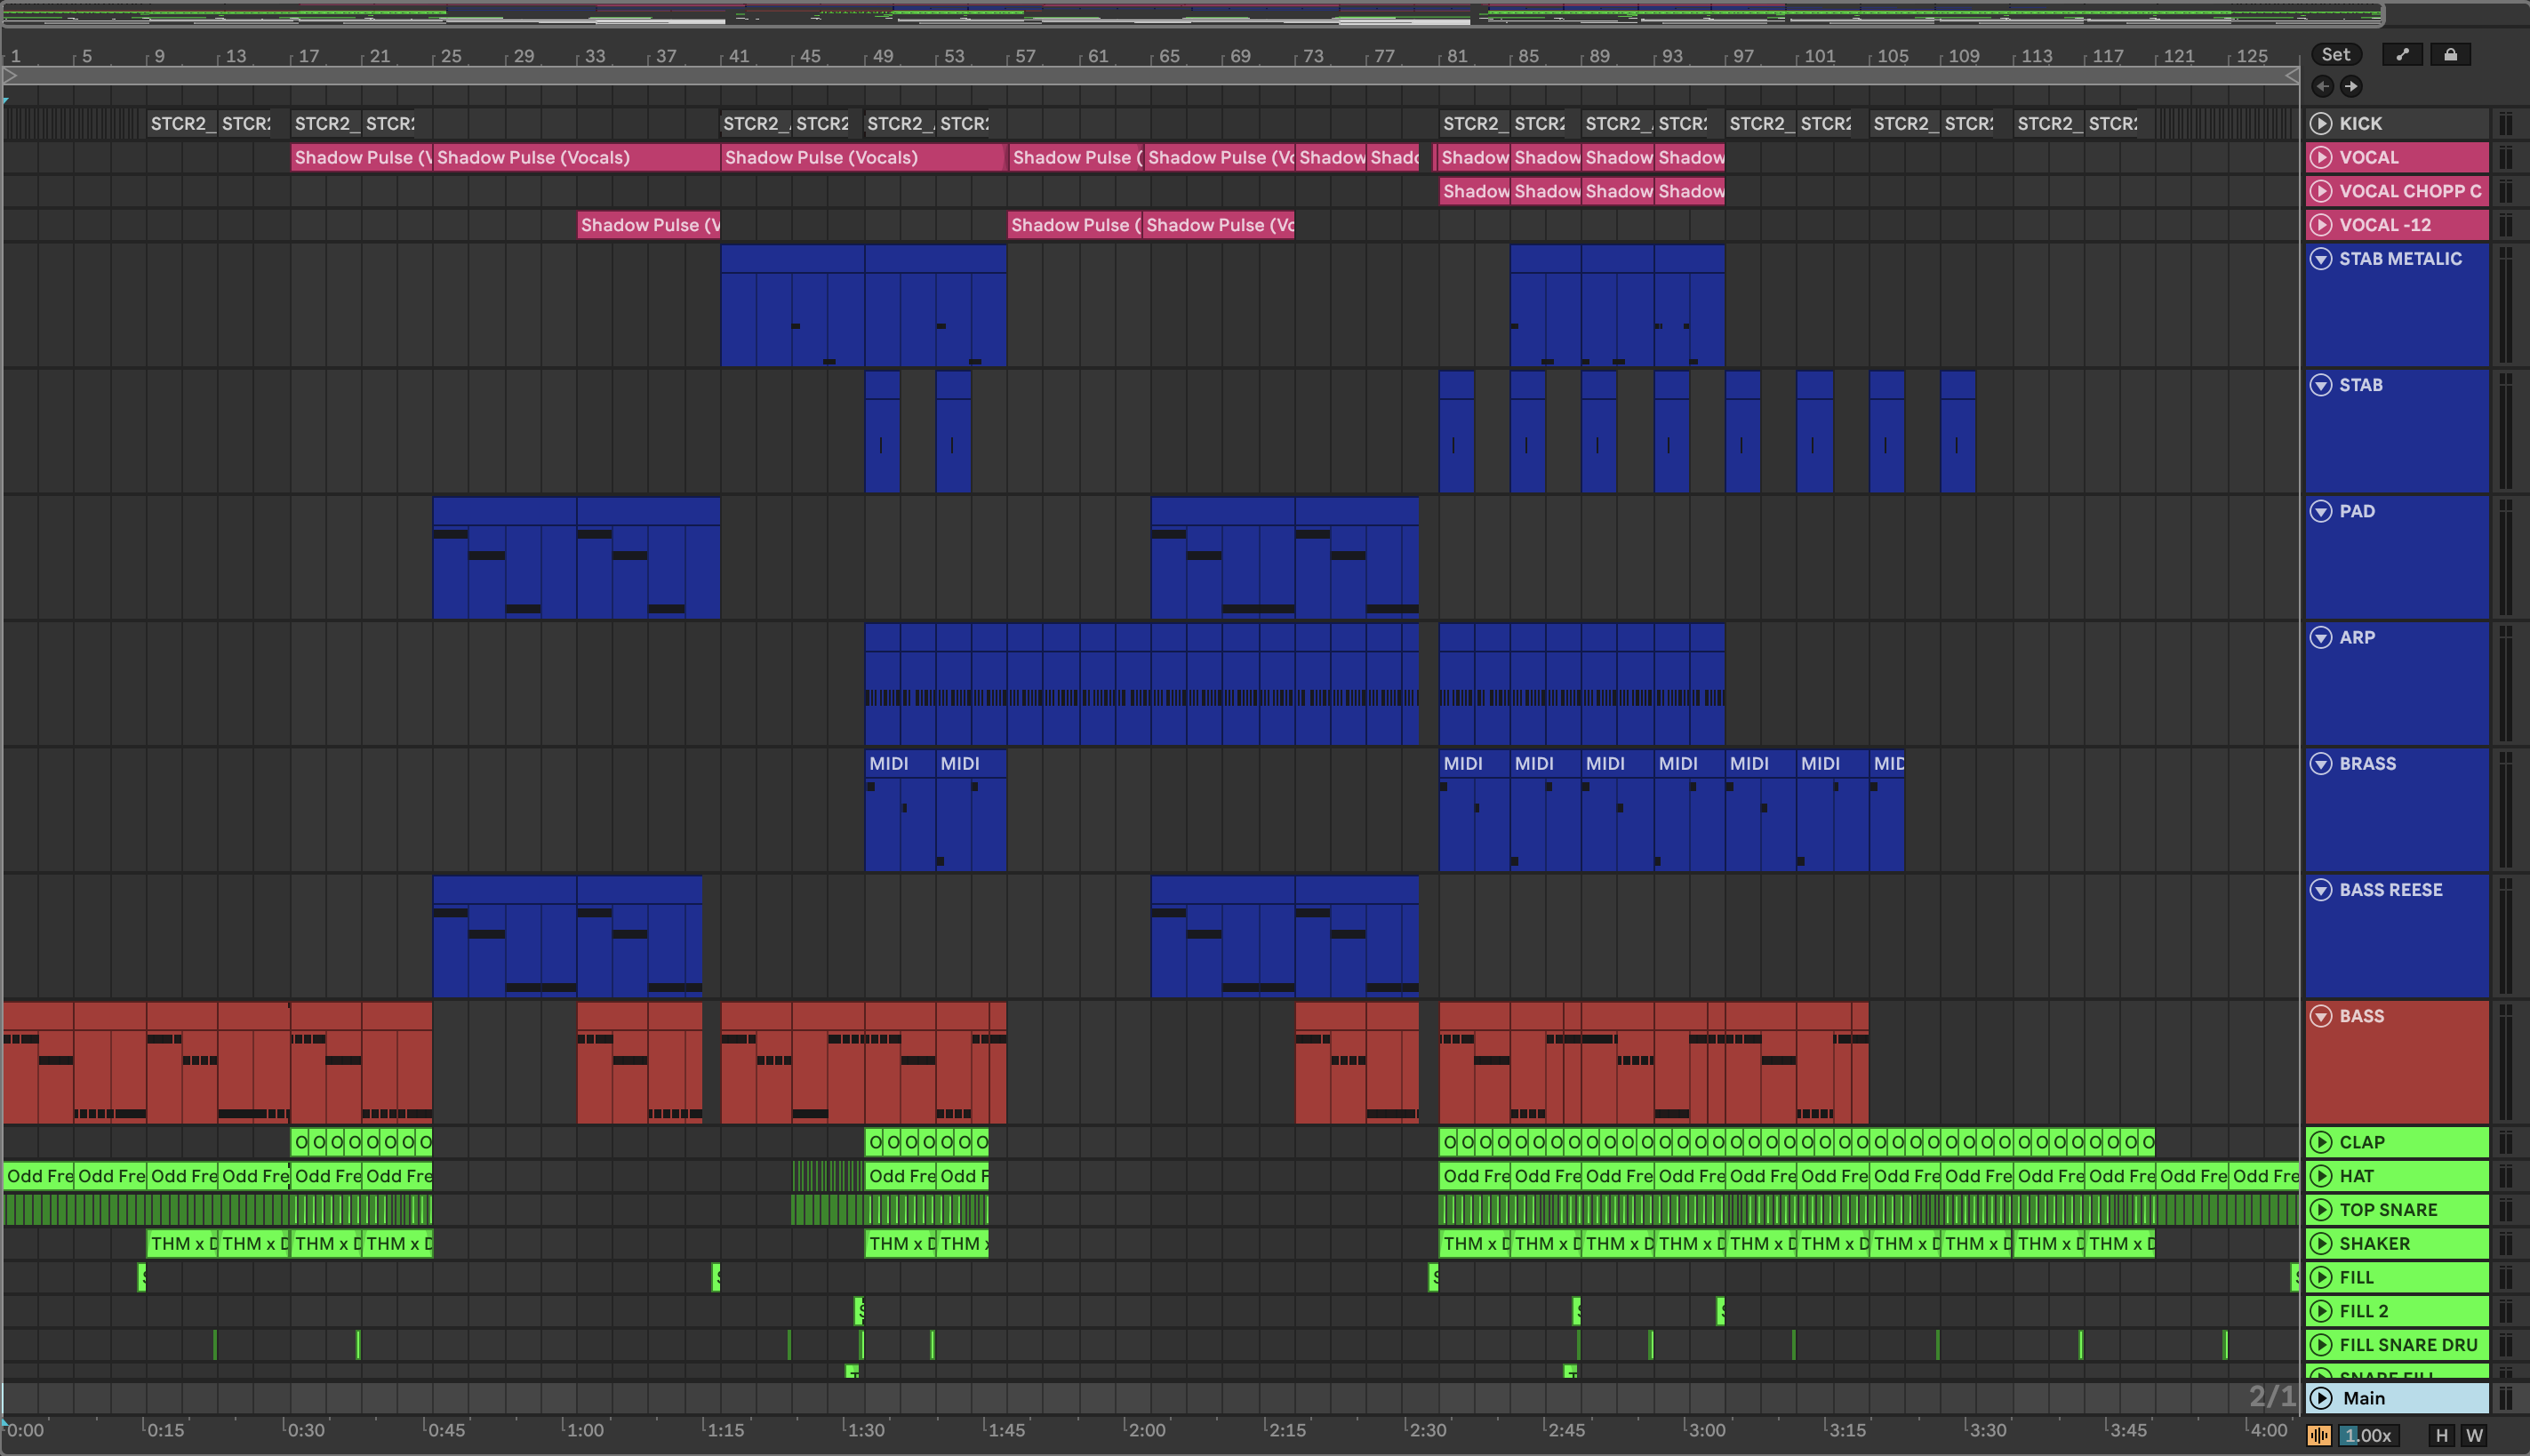Jump to the previous locator arrow

pos(2322,87)
